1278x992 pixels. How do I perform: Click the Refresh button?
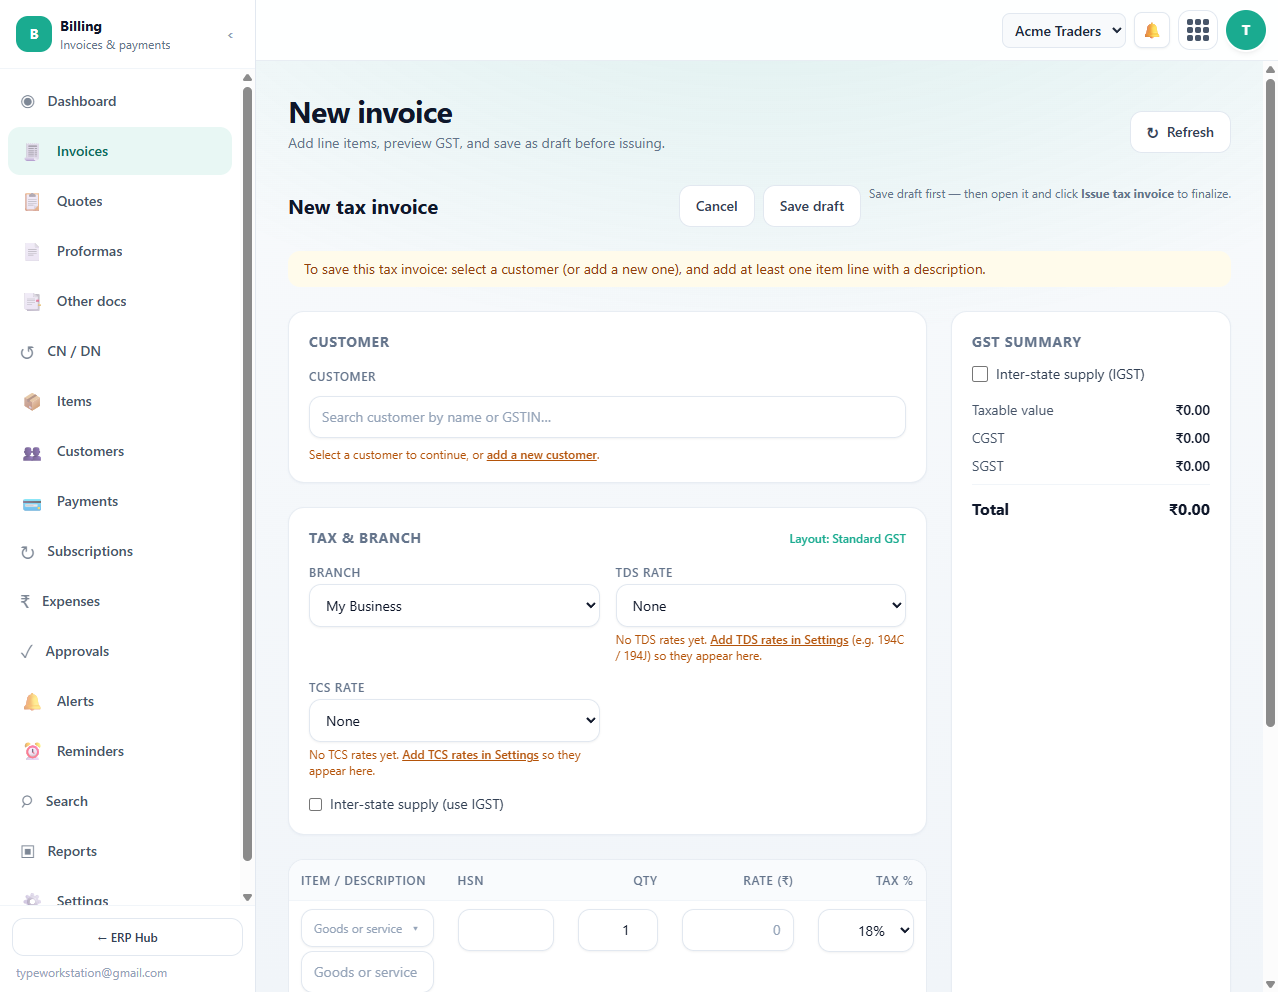click(x=1180, y=132)
